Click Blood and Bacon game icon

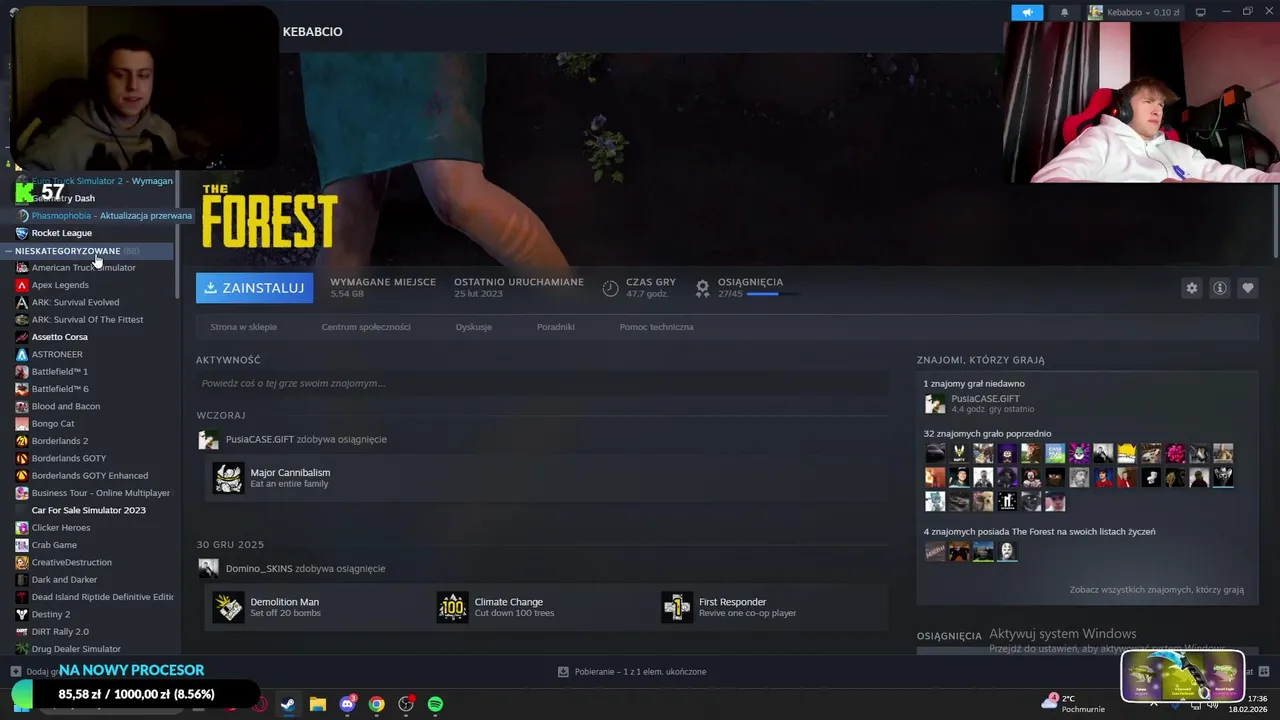[x=22, y=406]
